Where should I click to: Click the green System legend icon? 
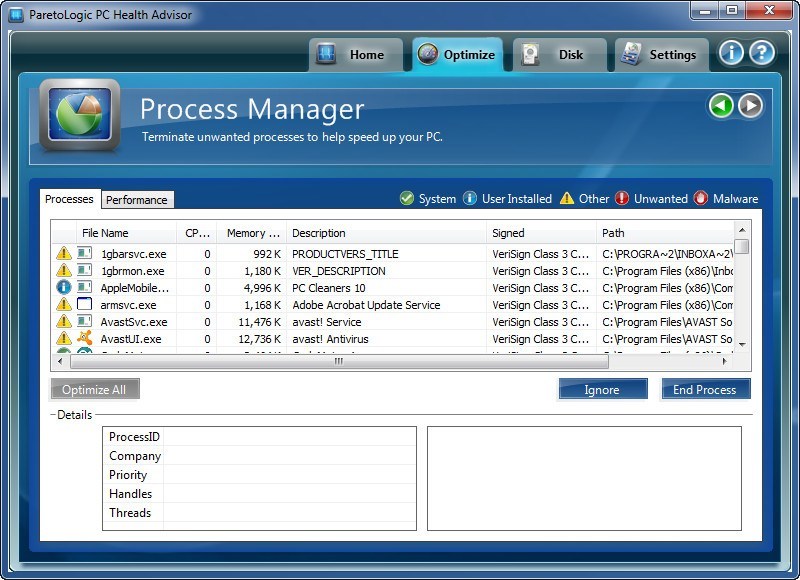pyautogui.click(x=406, y=198)
